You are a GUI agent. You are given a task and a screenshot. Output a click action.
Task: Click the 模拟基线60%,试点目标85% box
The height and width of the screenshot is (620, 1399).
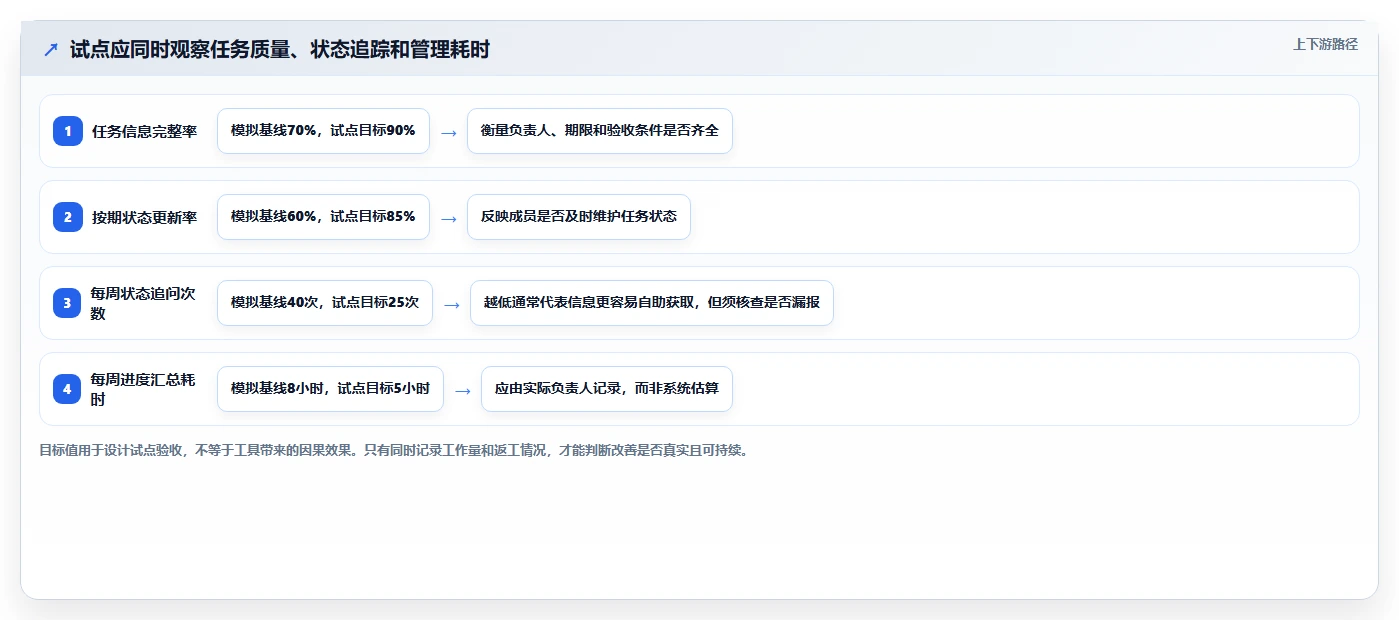click(x=323, y=217)
